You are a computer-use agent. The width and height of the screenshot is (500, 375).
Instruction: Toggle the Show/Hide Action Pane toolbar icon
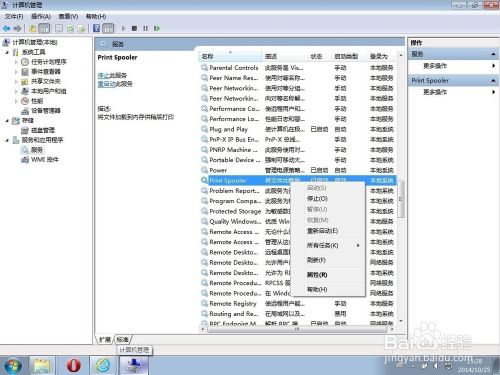(x=108, y=29)
